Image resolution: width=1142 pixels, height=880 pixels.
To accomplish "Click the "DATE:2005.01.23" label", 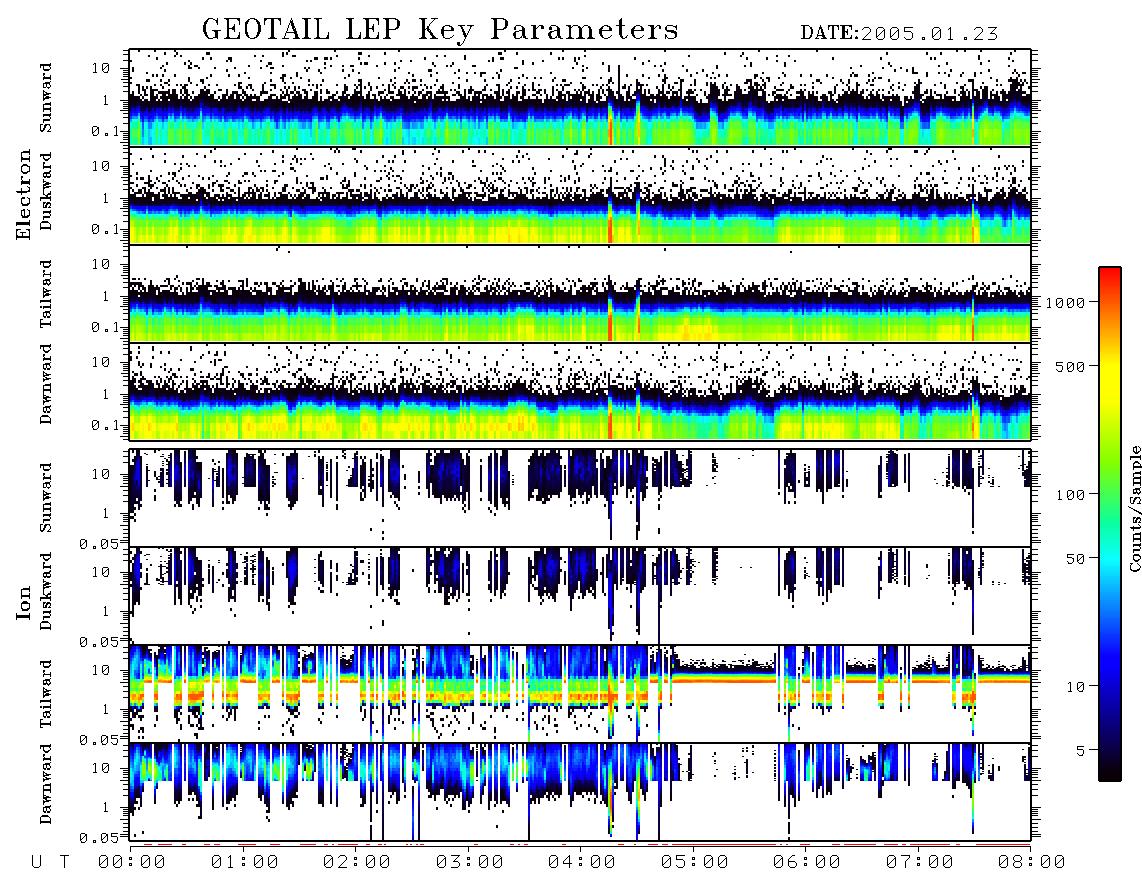I will 899,34.
